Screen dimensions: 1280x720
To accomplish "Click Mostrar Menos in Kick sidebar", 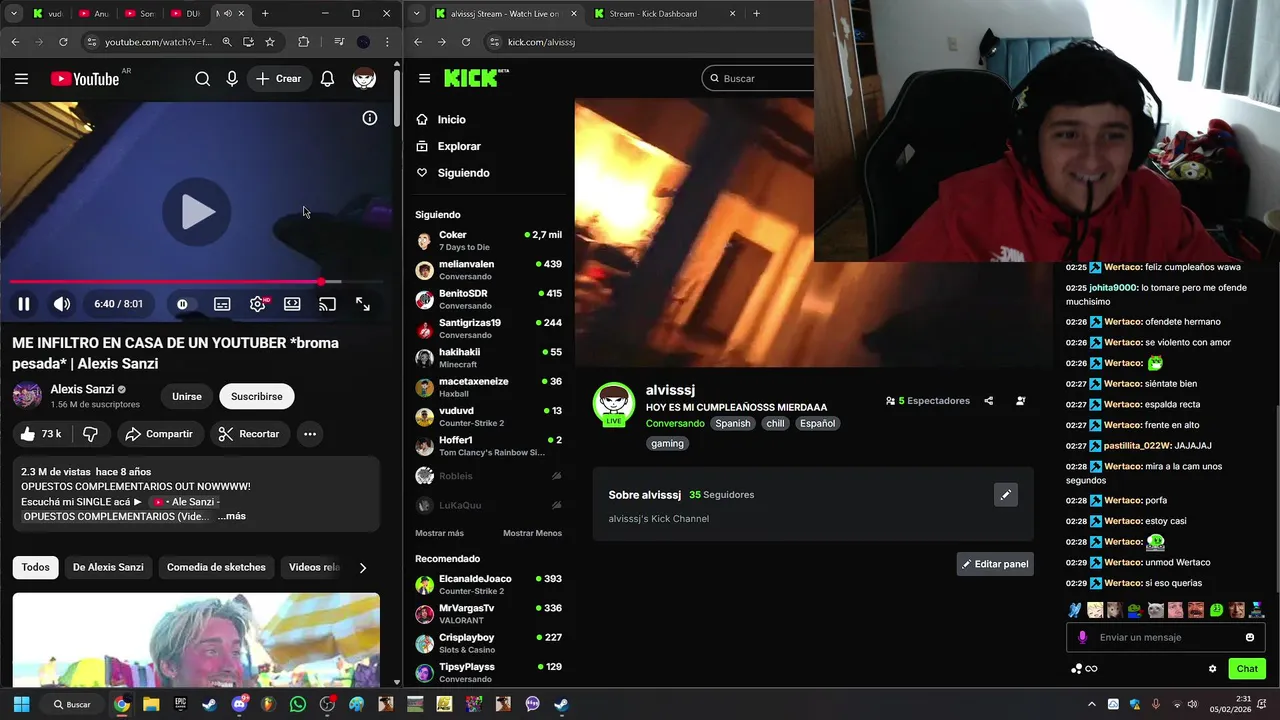I will tap(532, 533).
